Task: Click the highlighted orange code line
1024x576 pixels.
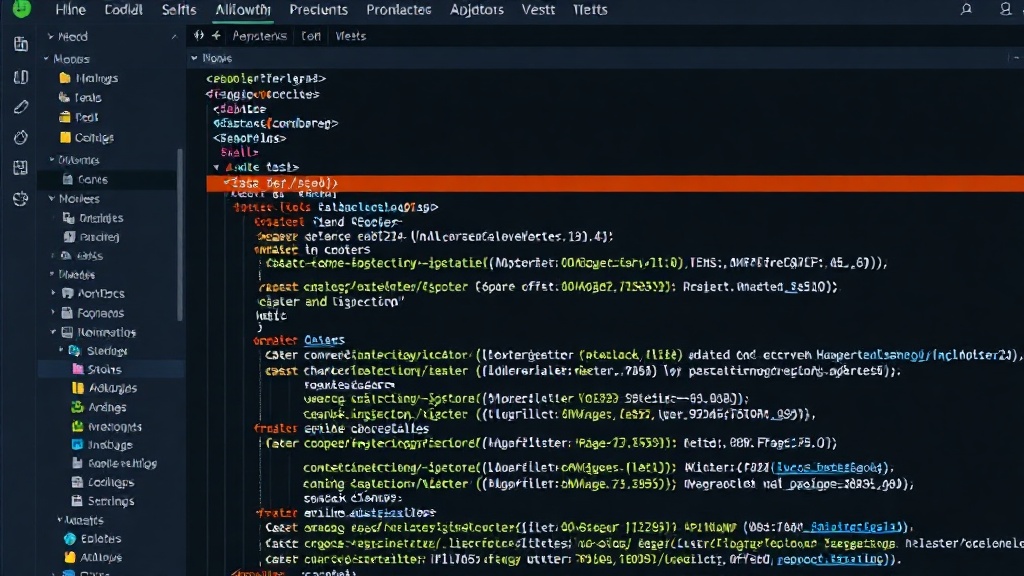Action: pyautogui.click(x=615, y=184)
